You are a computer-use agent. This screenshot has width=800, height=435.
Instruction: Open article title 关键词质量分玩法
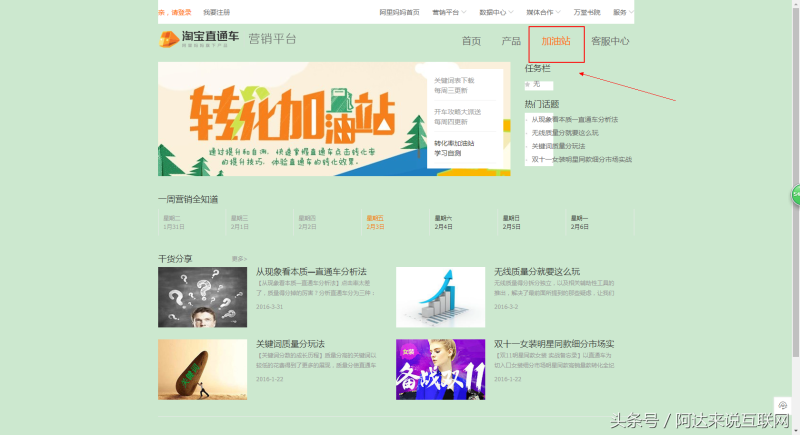pyautogui.click(x=290, y=344)
